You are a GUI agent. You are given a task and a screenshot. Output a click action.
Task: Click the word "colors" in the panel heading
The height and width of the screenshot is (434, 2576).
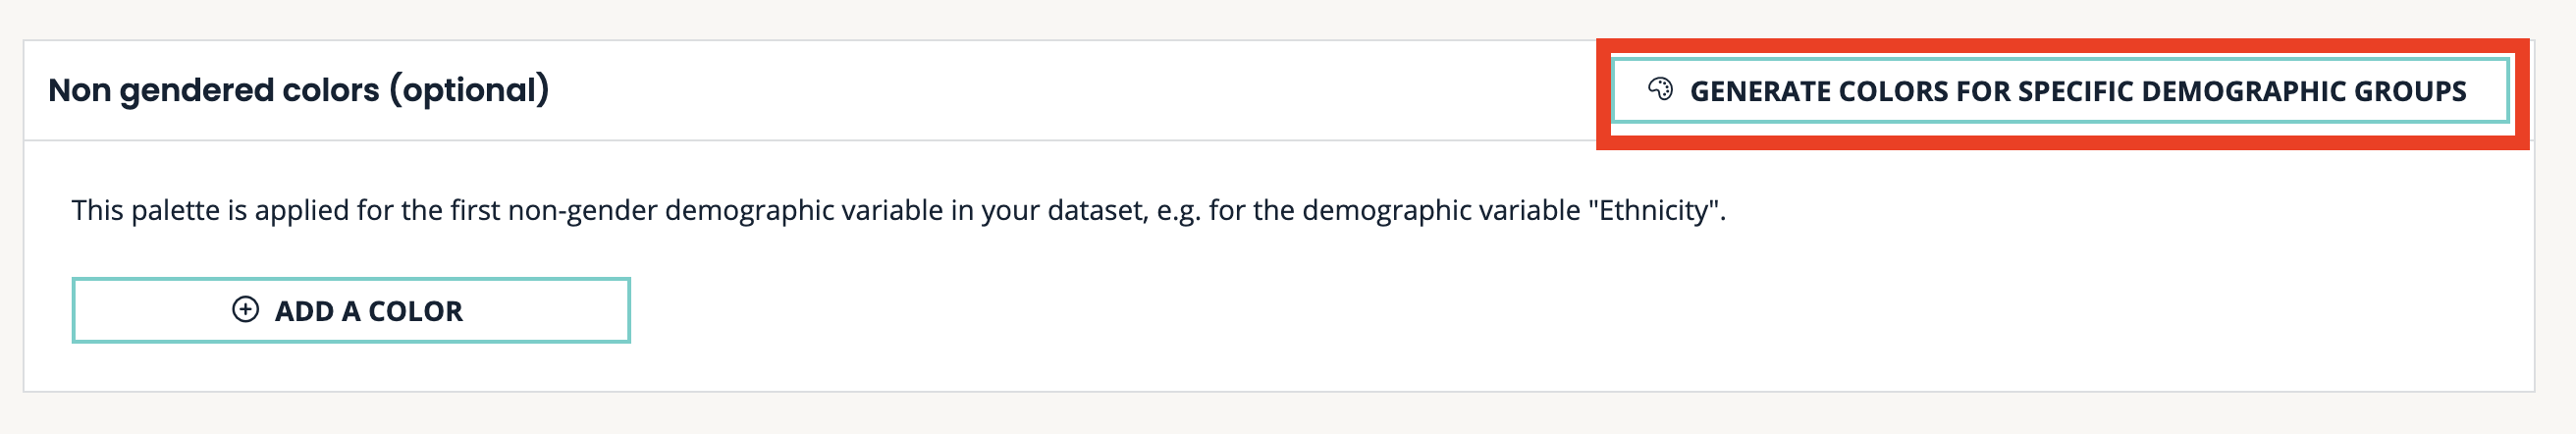pyautogui.click(x=331, y=90)
